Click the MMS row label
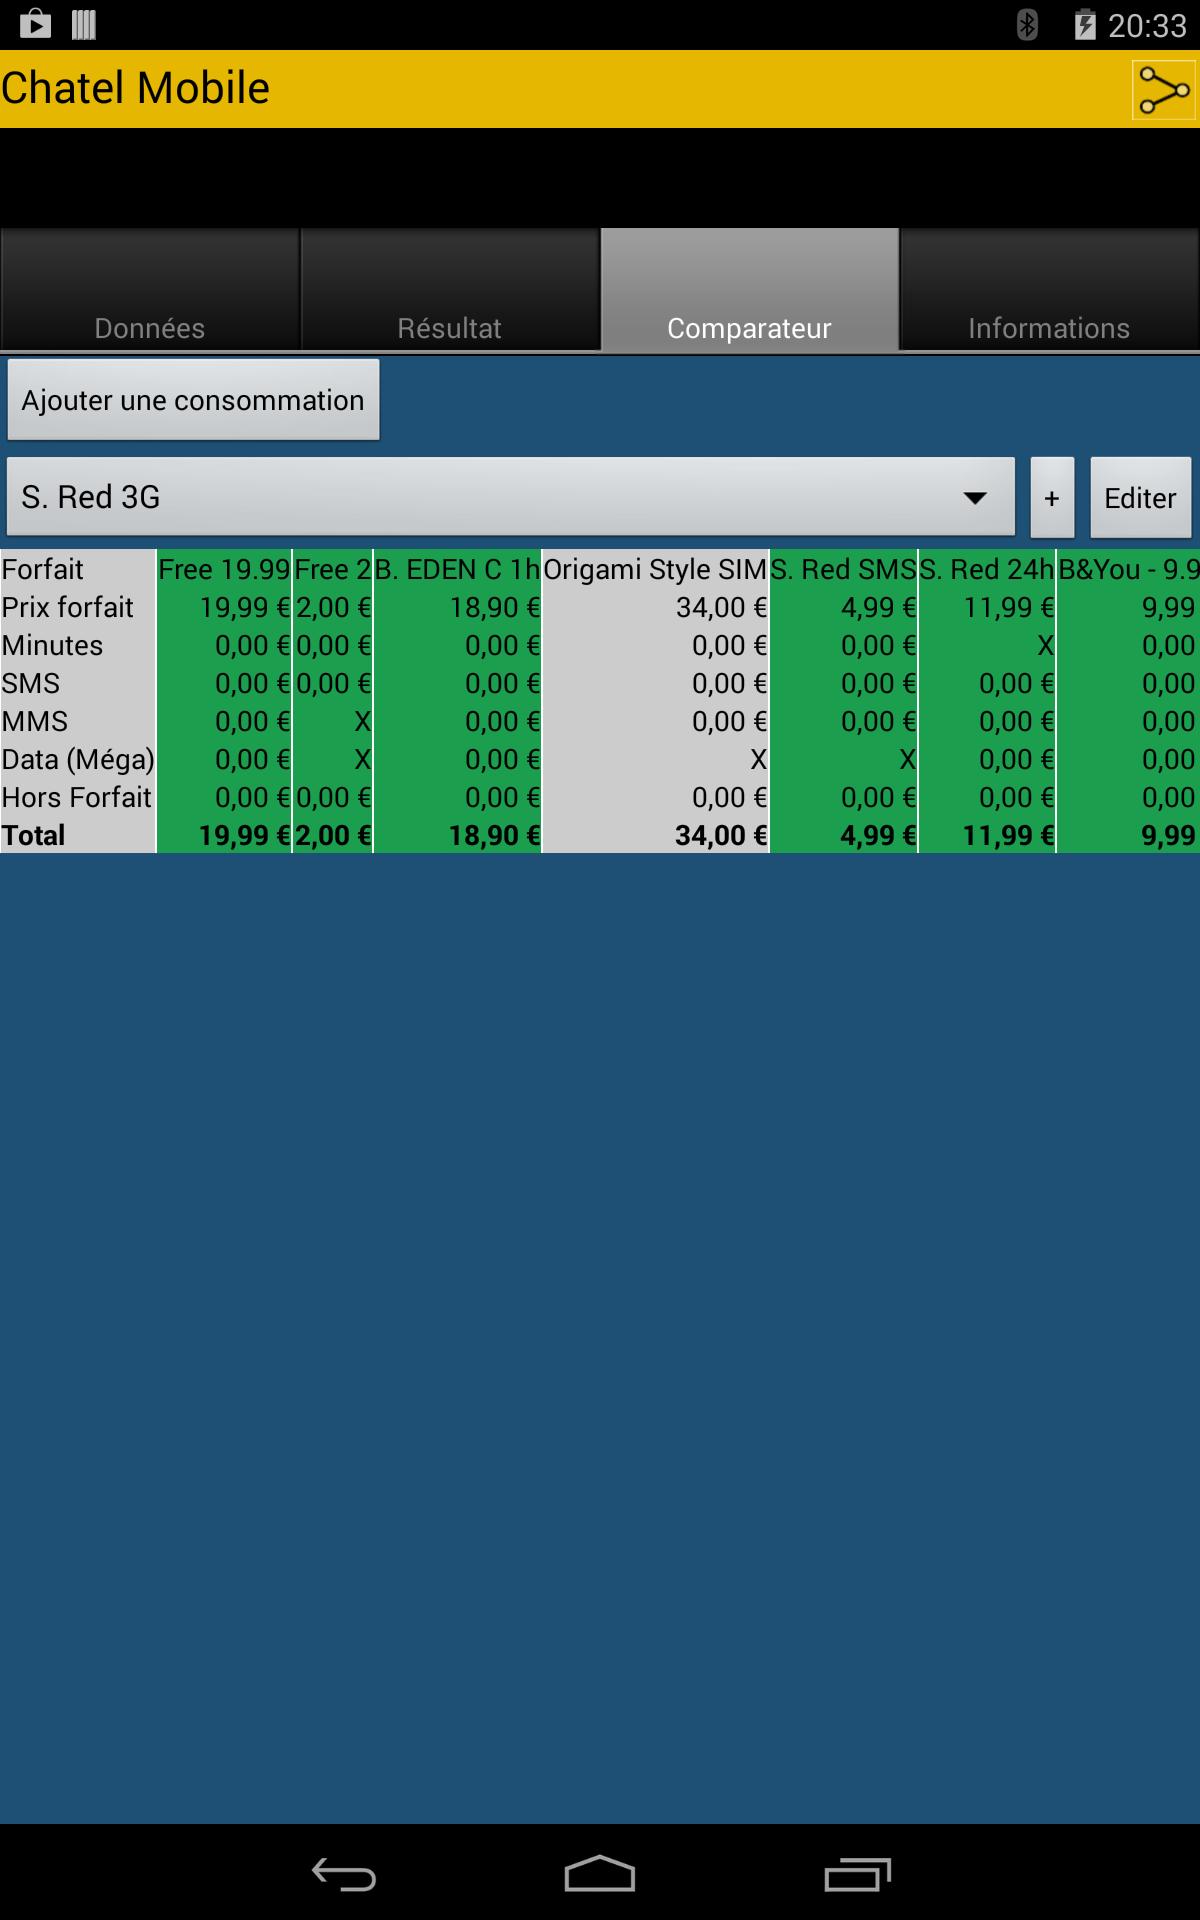Screen dimensions: 1200x1920 pos(35,721)
